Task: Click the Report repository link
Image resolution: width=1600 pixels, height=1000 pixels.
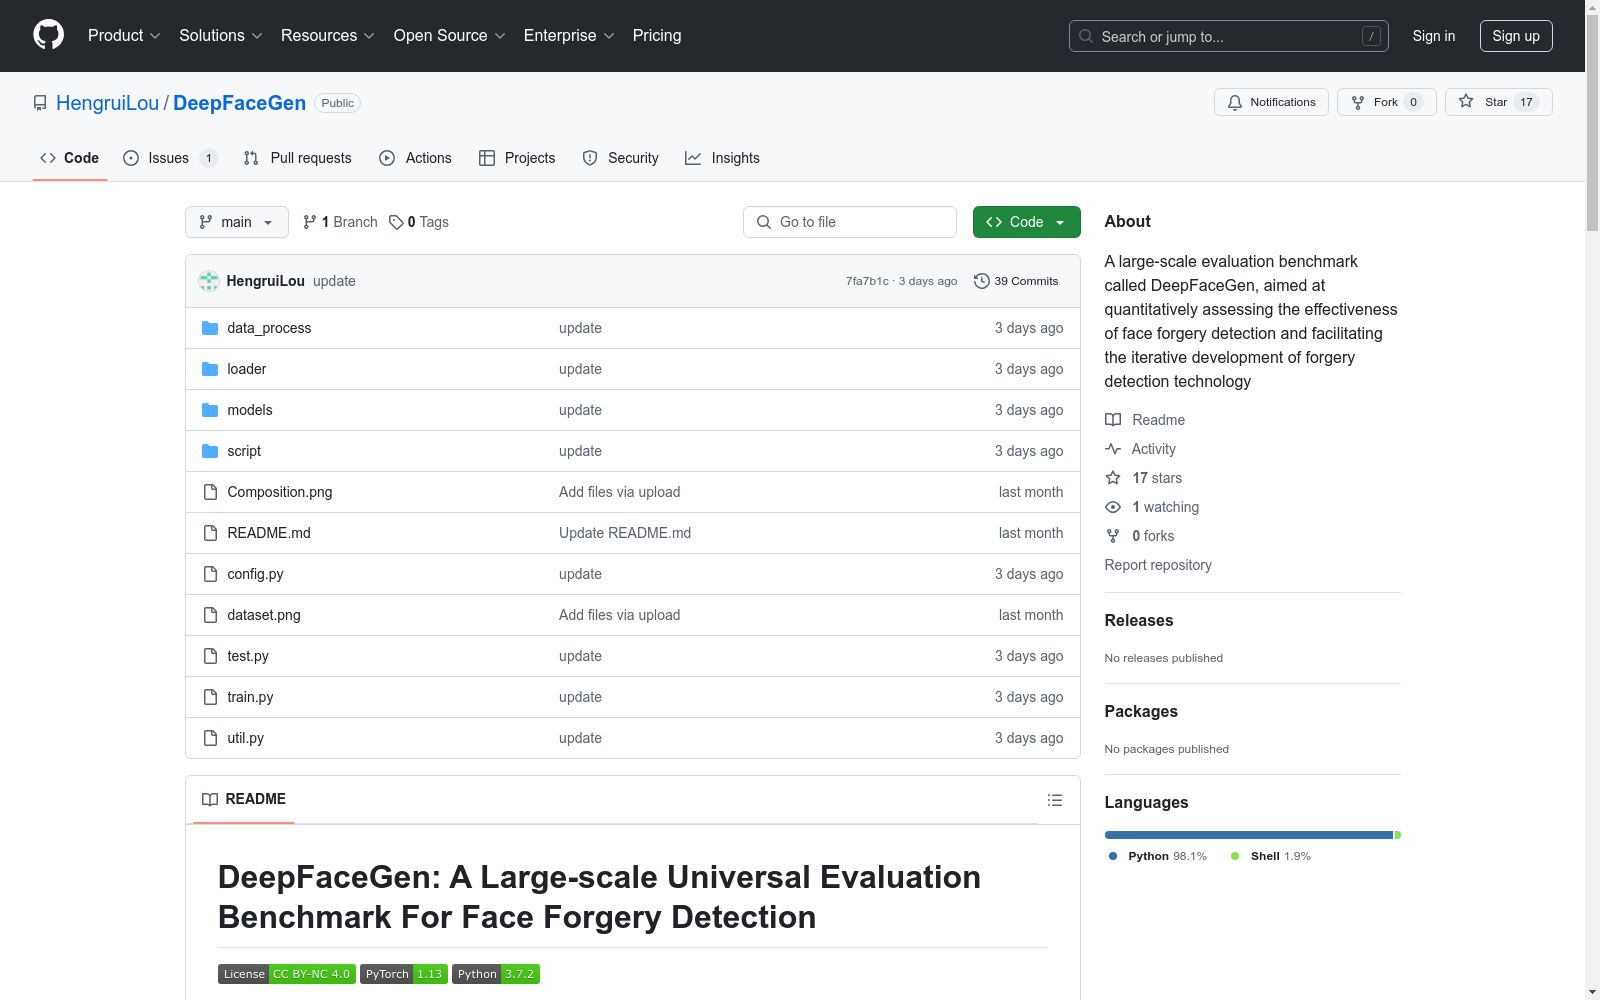Action: coord(1158,565)
